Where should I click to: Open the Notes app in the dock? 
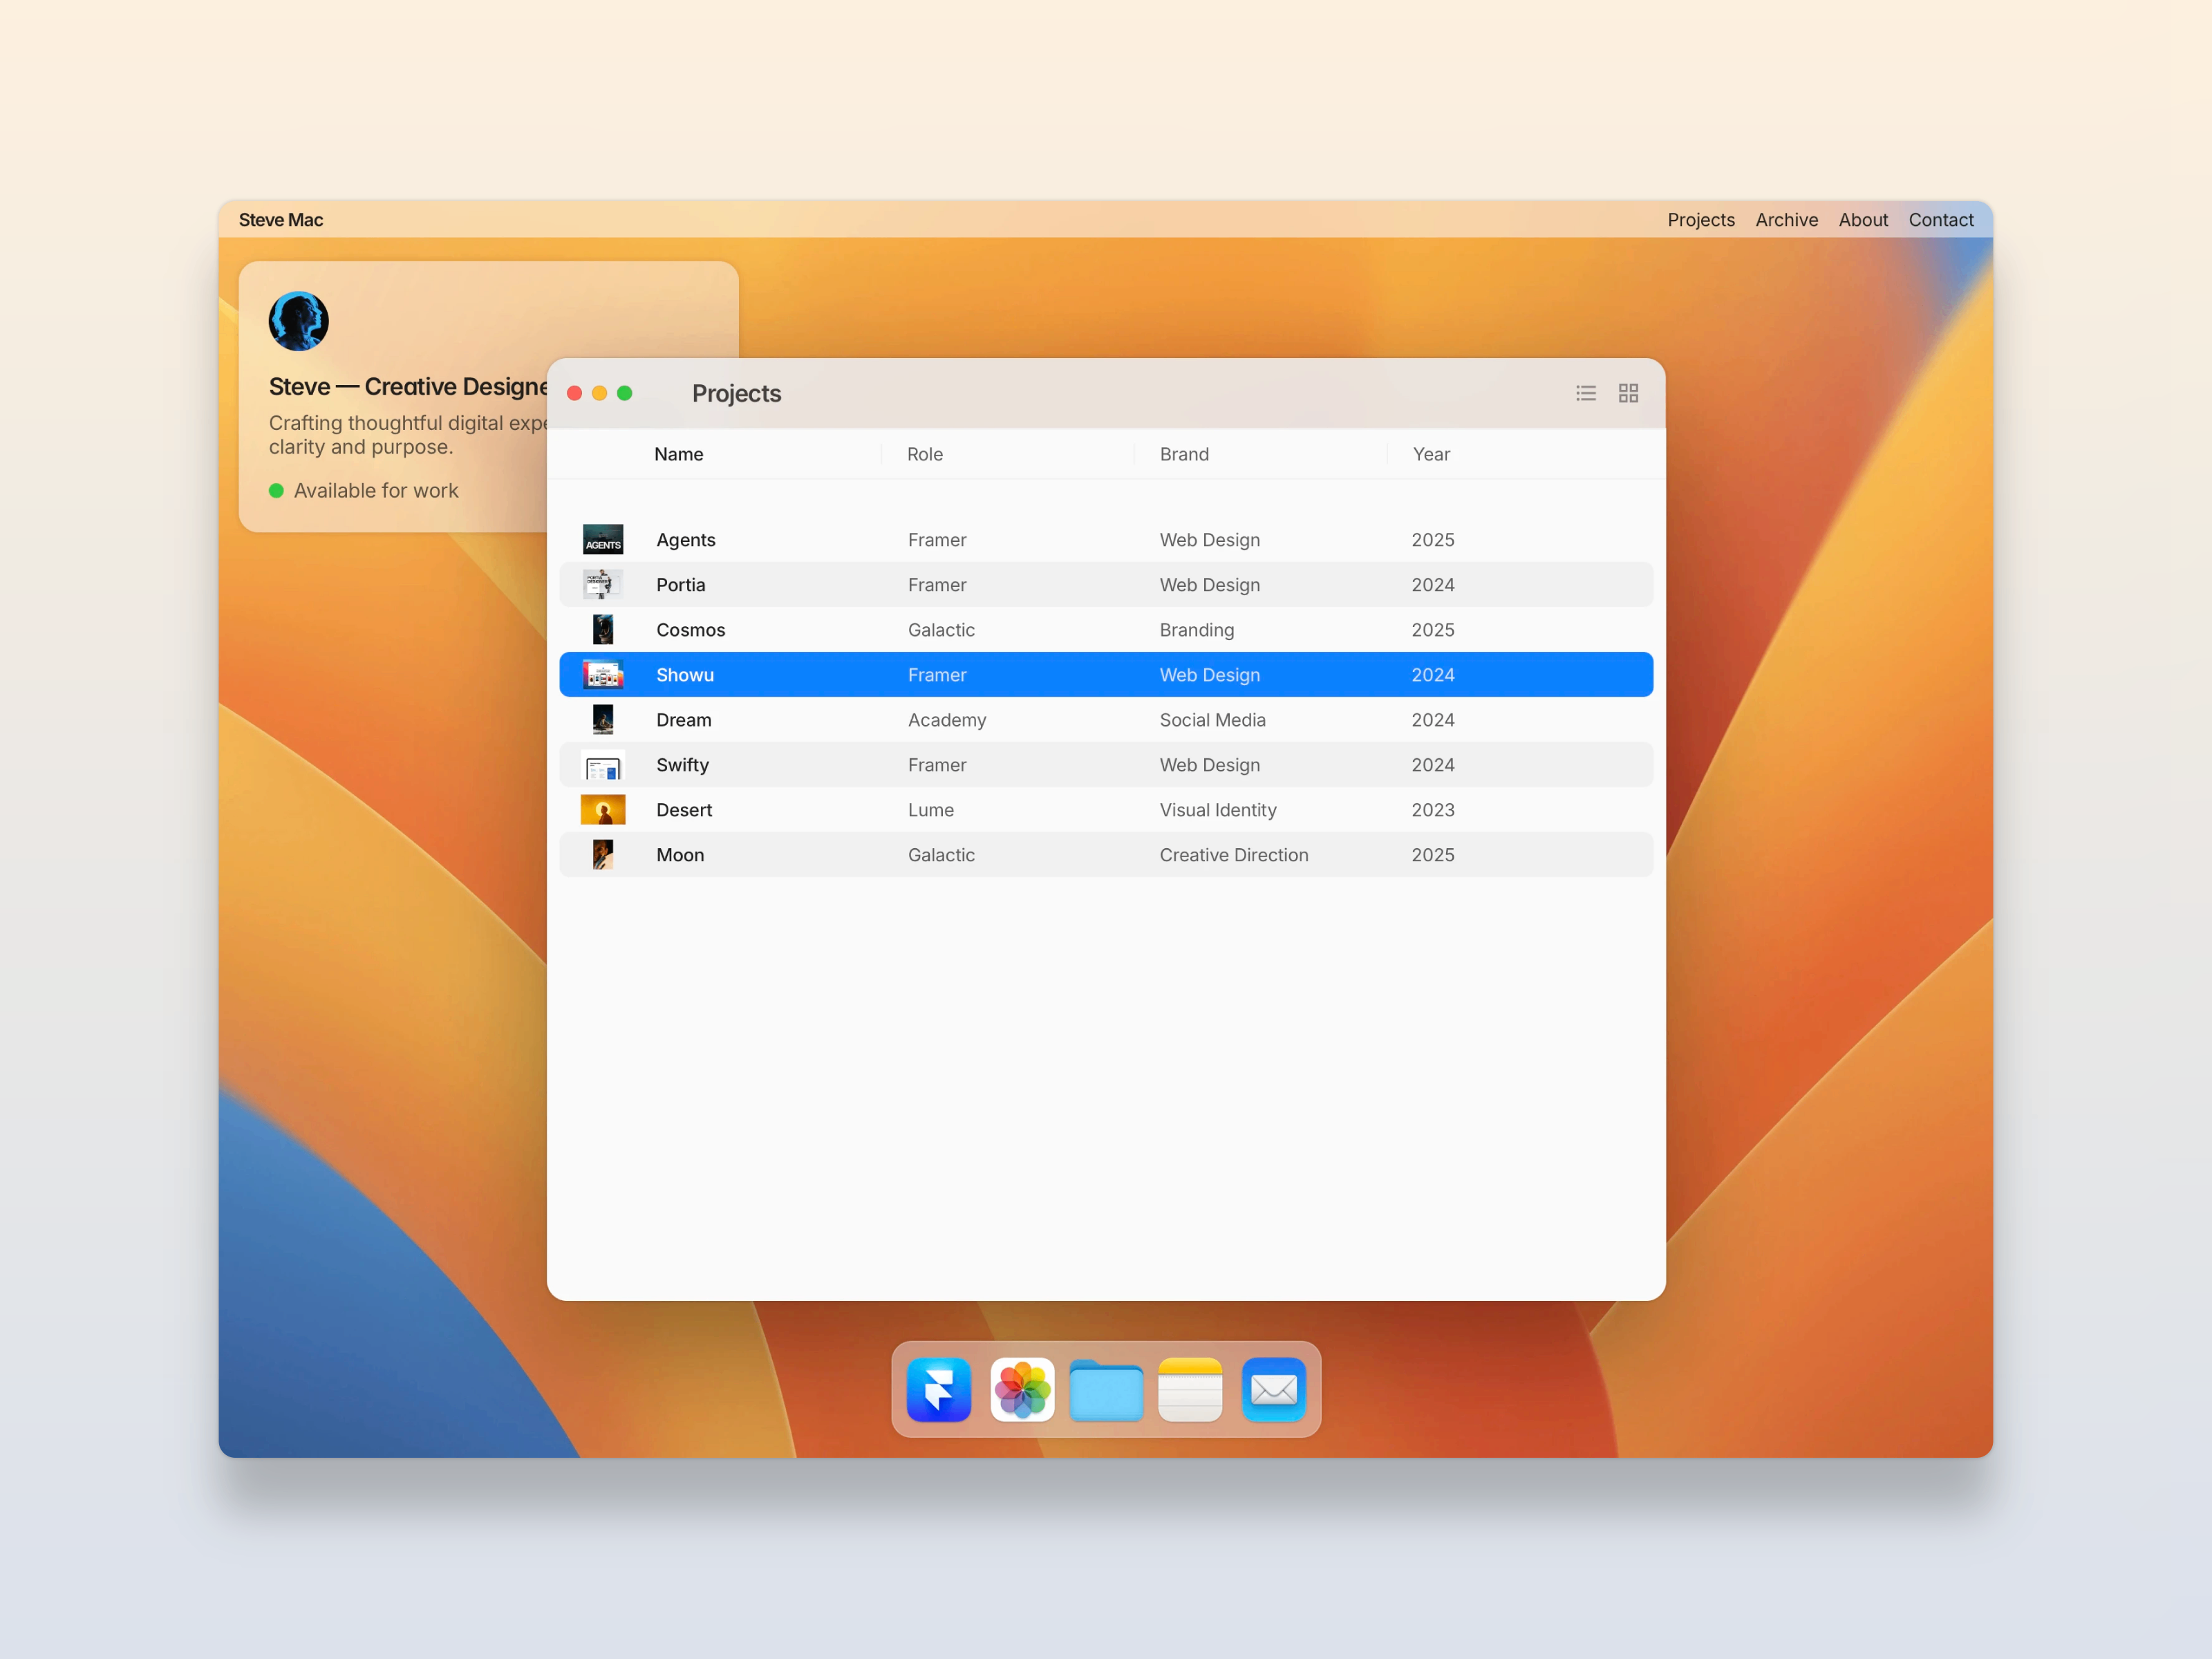point(1190,1389)
